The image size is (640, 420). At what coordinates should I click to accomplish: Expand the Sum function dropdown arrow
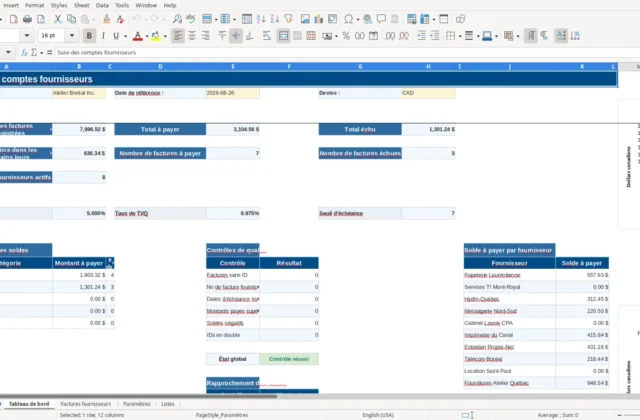[x=41, y=53]
